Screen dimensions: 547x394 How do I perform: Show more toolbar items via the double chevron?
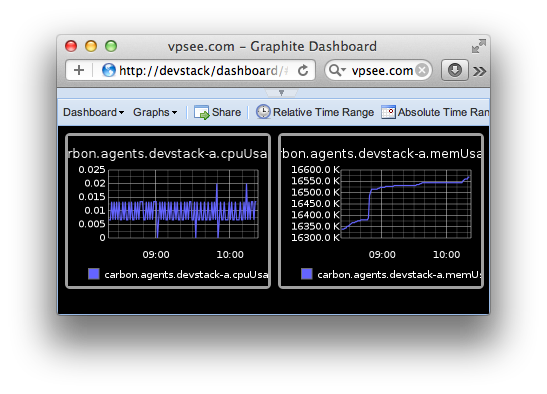(479, 71)
